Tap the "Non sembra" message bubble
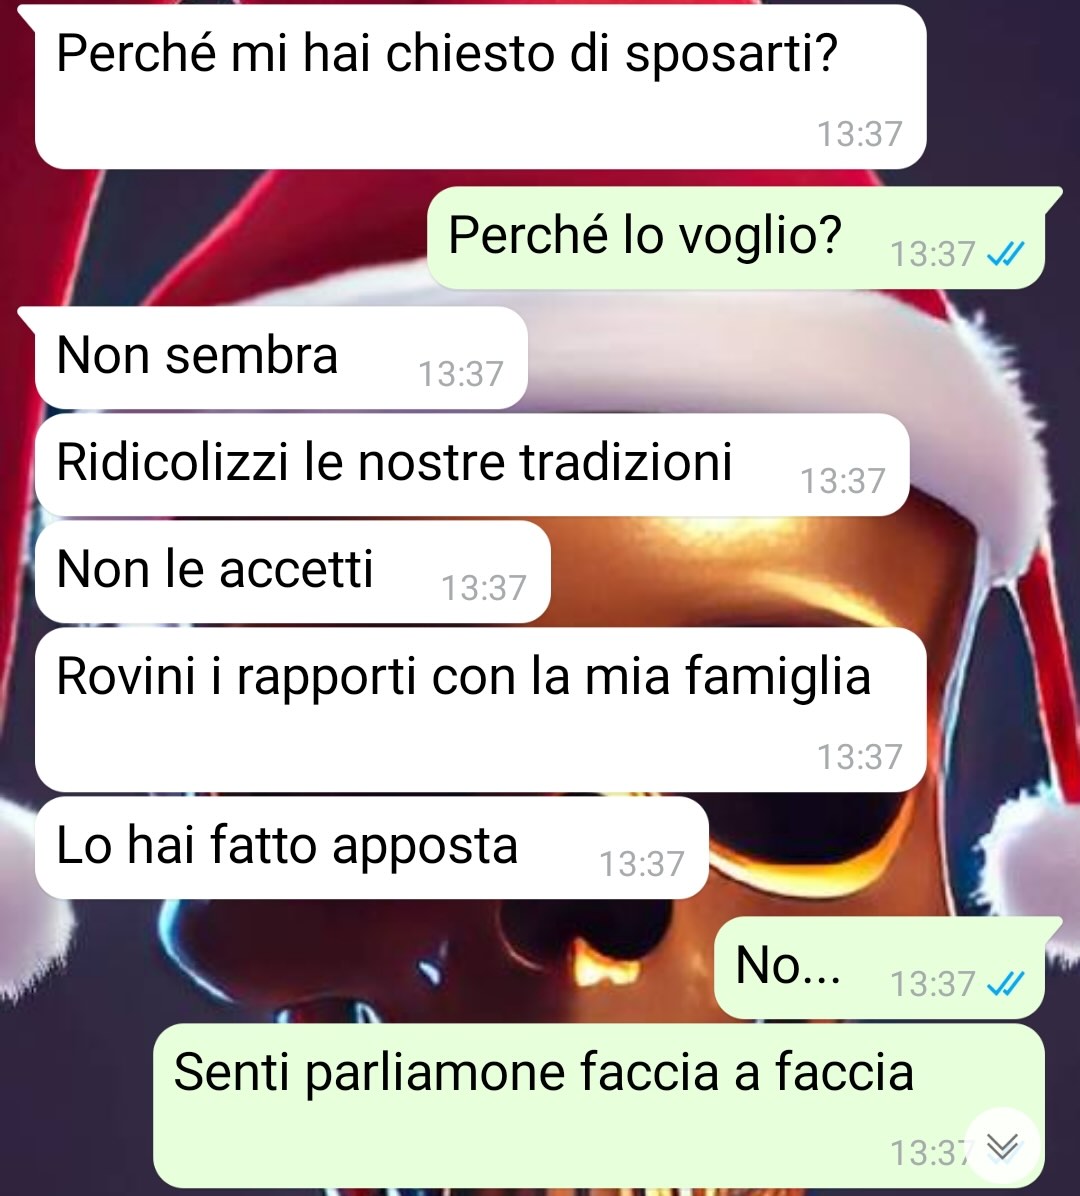Viewport: 1080px width, 1196px height. [281, 358]
